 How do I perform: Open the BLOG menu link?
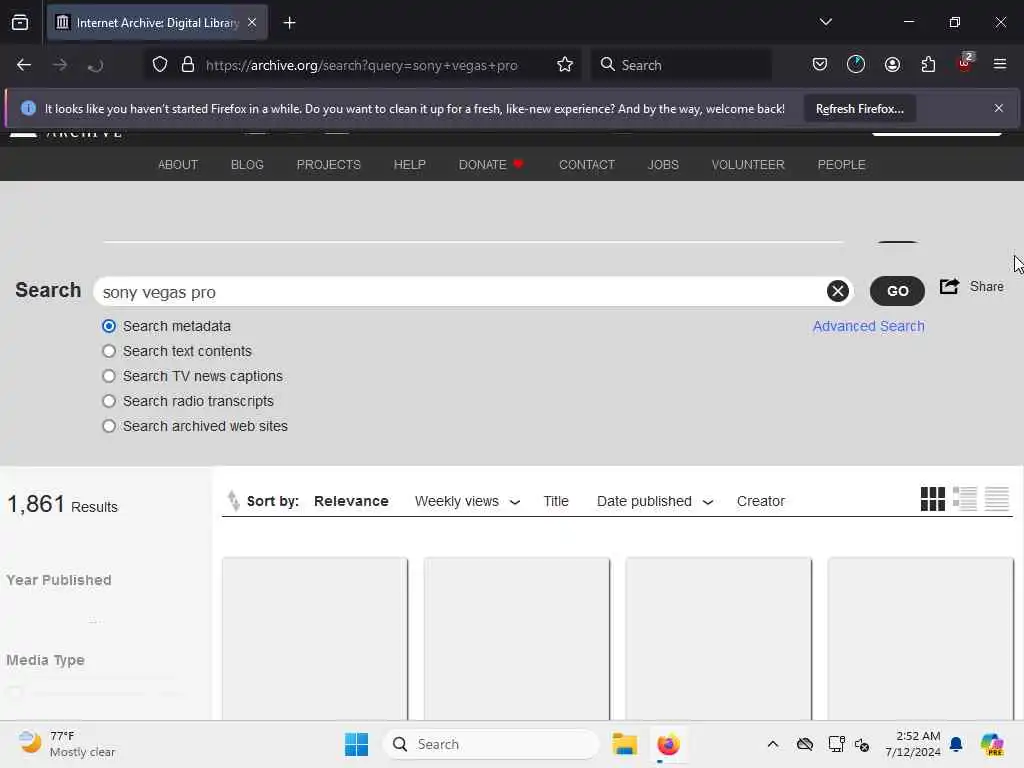247,165
